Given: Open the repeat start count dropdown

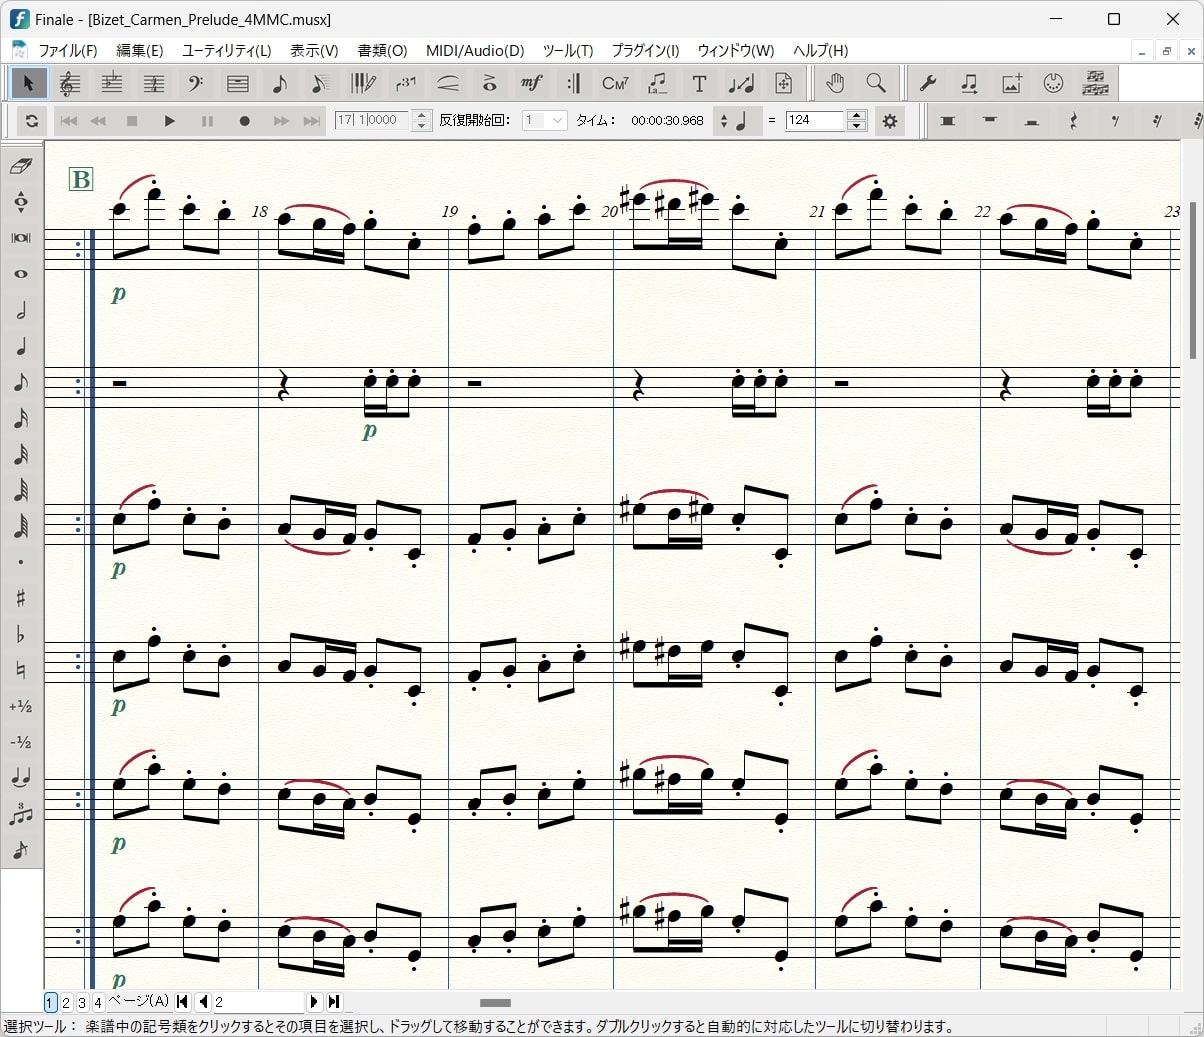Looking at the screenshot, I should point(558,120).
